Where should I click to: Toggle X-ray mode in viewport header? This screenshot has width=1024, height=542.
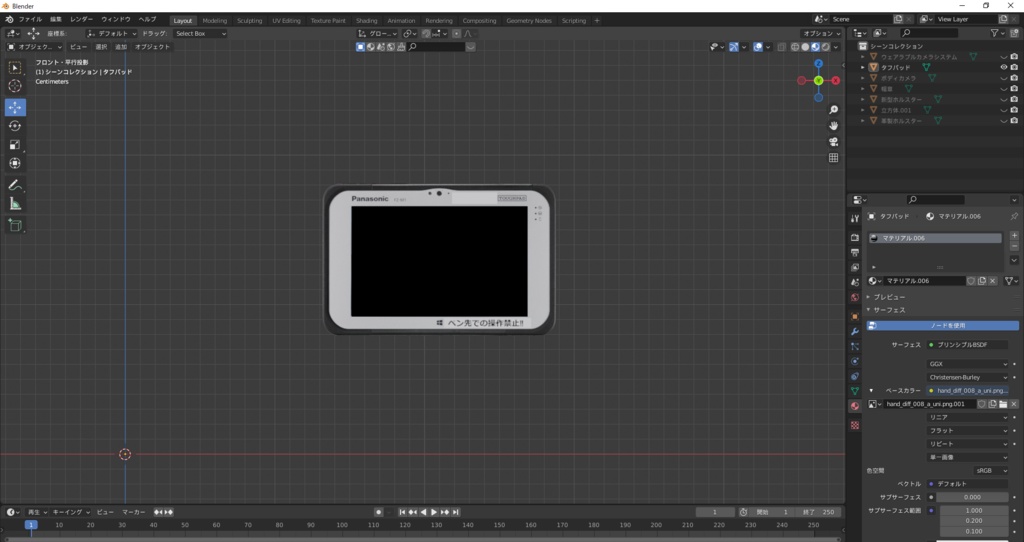[782, 47]
